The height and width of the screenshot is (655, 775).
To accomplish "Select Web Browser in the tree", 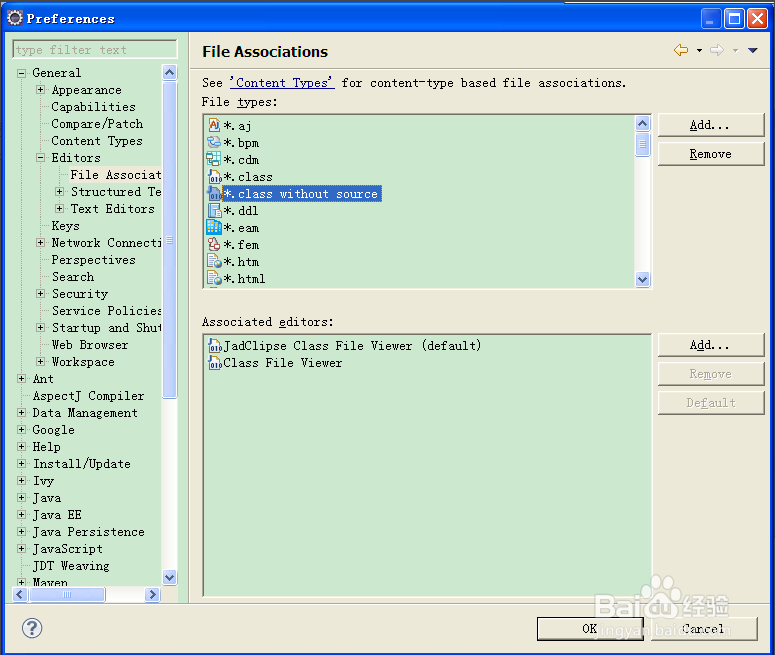I will (90, 345).
